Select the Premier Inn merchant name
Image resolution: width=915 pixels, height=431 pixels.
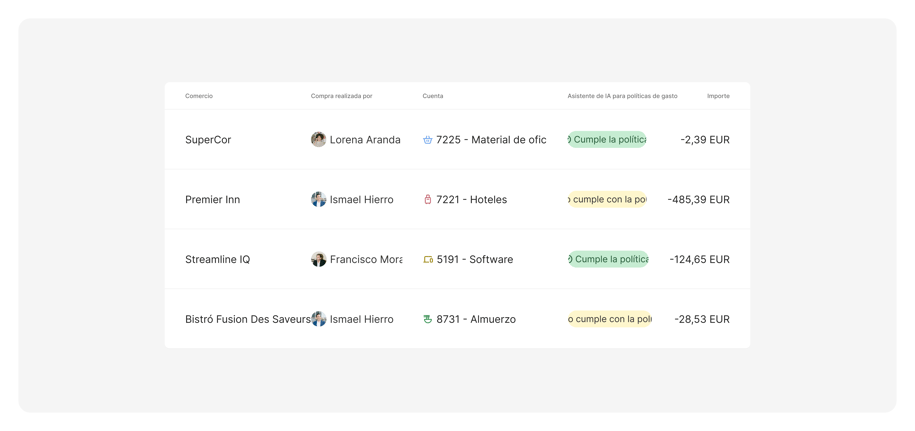(x=212, y=199)
